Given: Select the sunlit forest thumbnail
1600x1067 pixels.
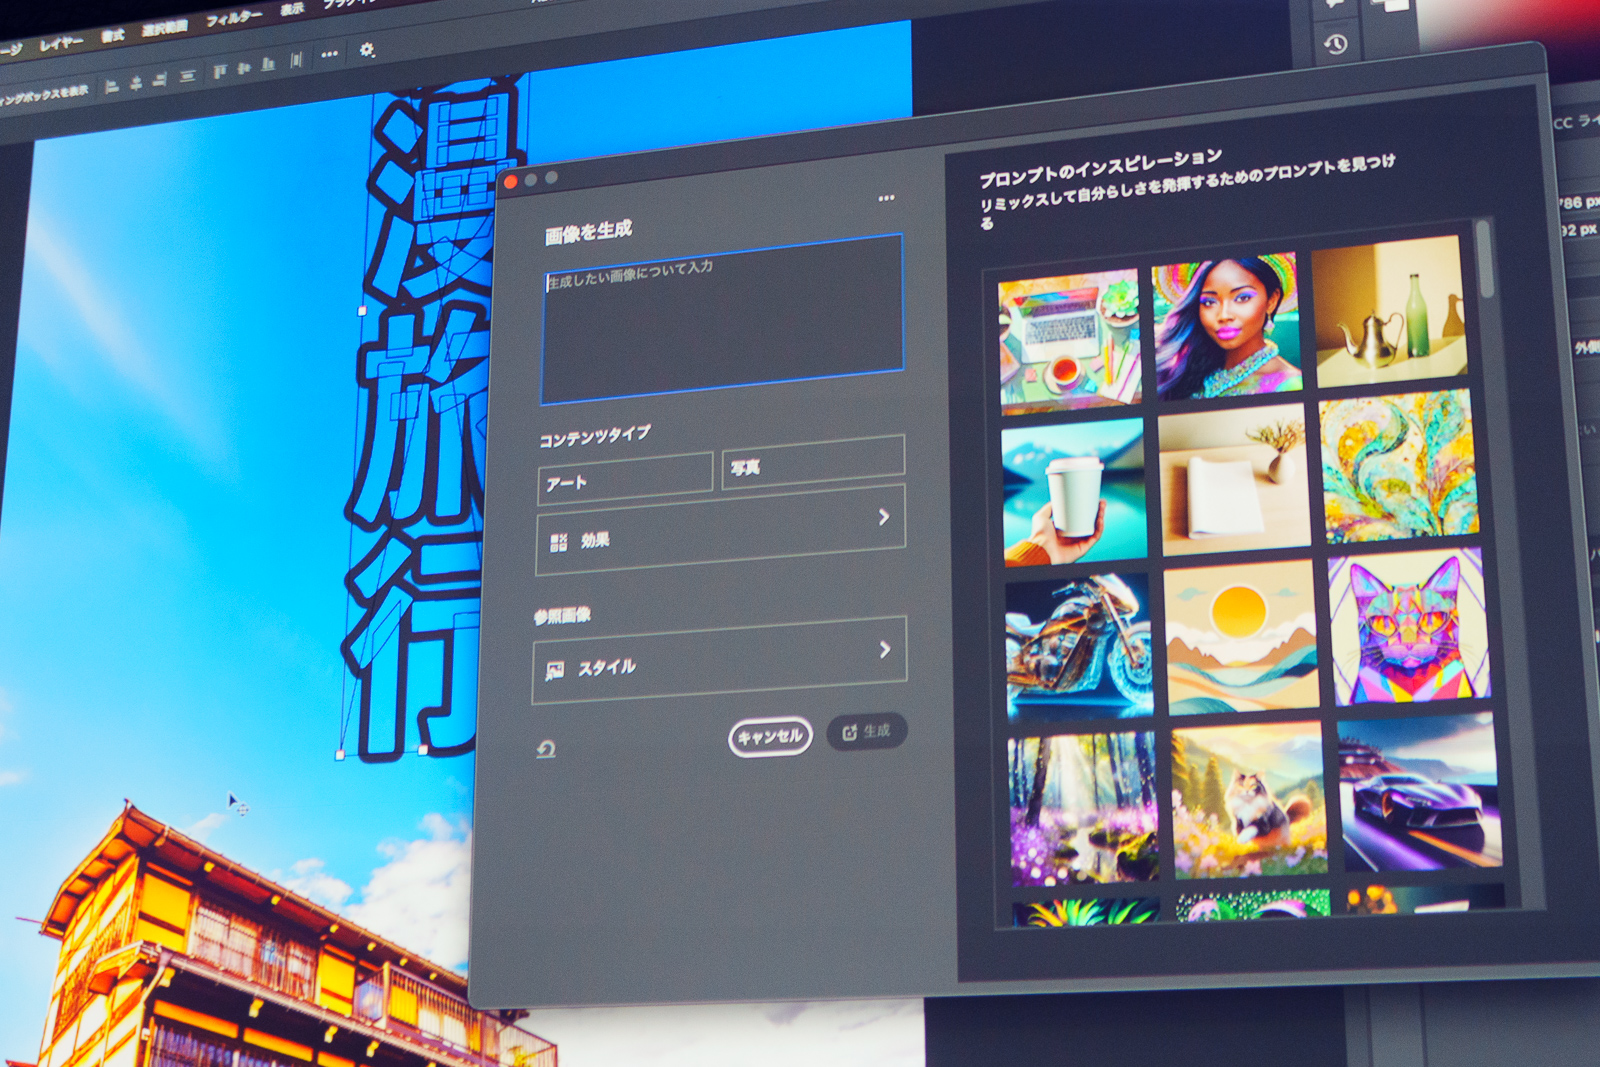Looking at the screenshot, I should click(x=1084, y=808).
